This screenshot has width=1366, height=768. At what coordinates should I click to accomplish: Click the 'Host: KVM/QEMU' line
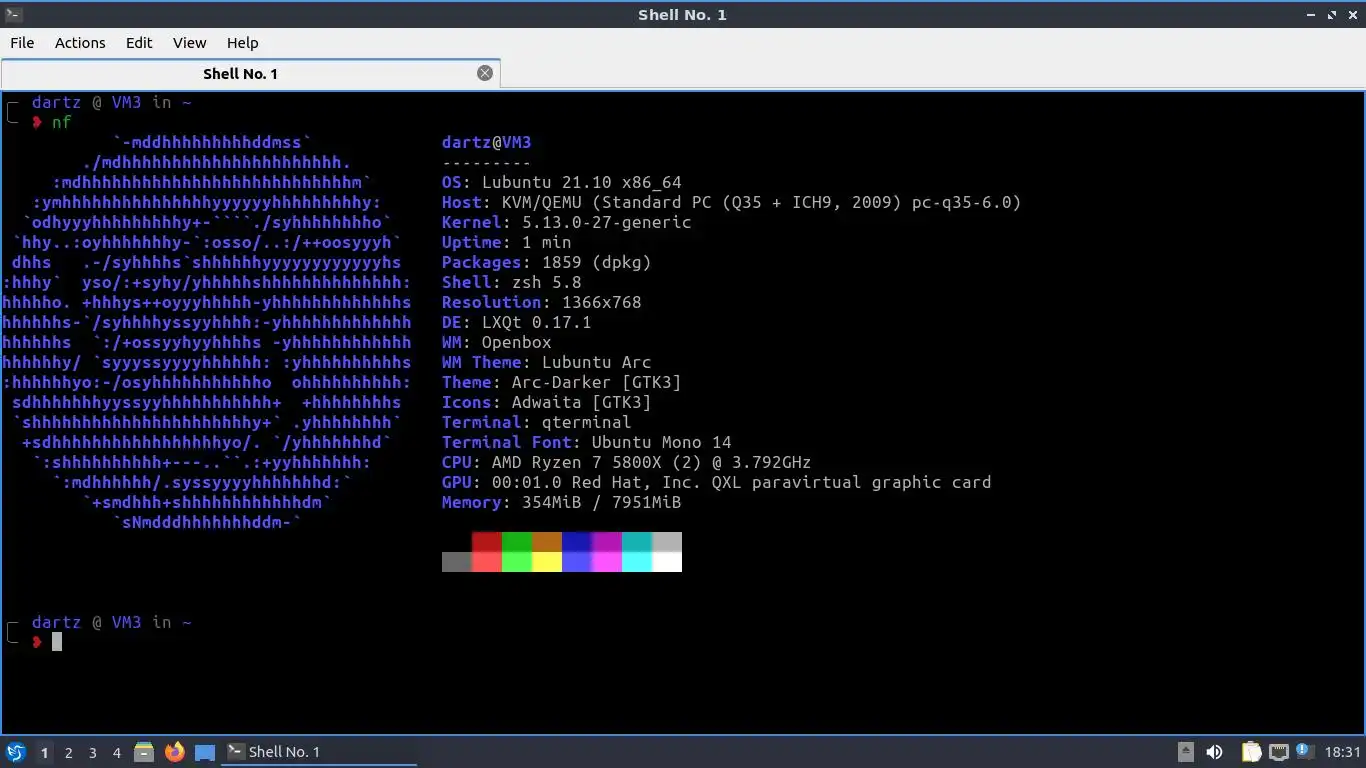pos(732,202)
